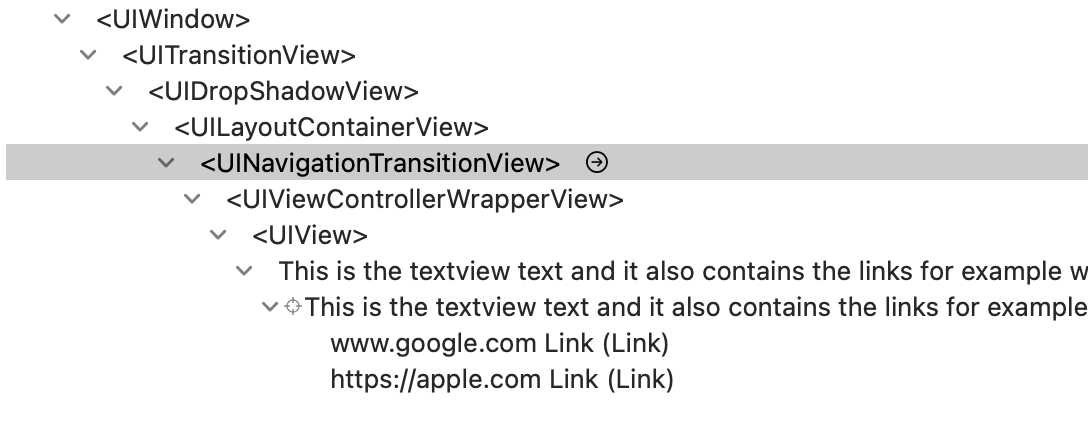Screen dimensions: 1088x426
Task: Collapse the chevron beside the crosshair icon
Action: (x=270, y=307)
